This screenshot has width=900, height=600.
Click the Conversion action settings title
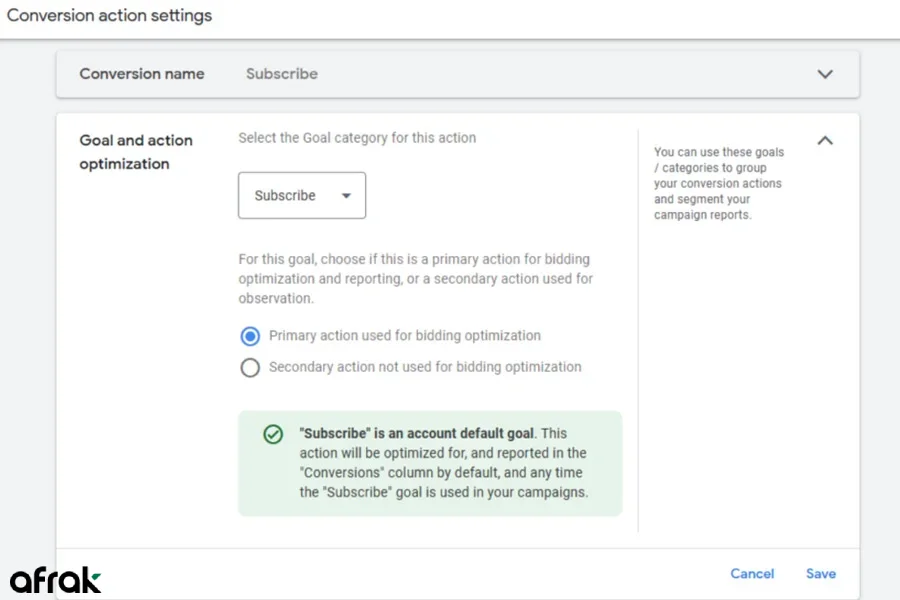pos(110,16)
